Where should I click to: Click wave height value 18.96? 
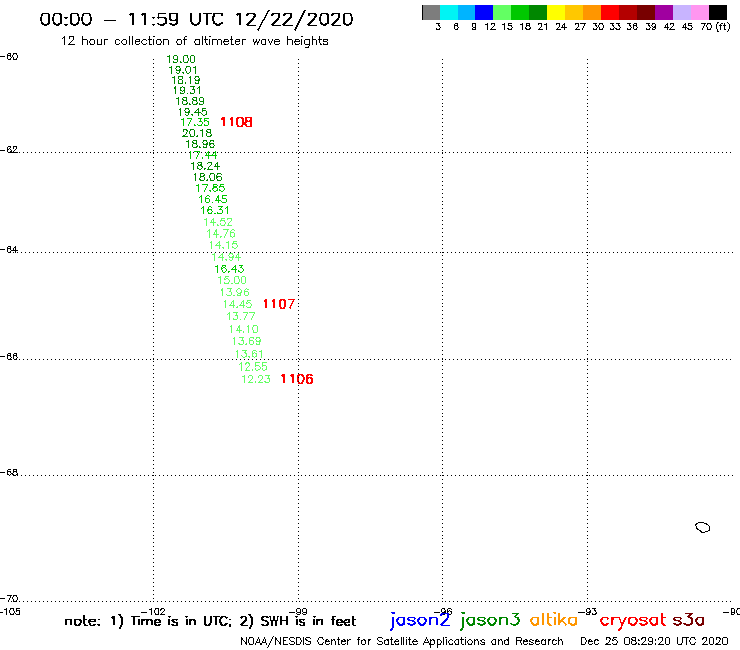click(x=200, y=144)
